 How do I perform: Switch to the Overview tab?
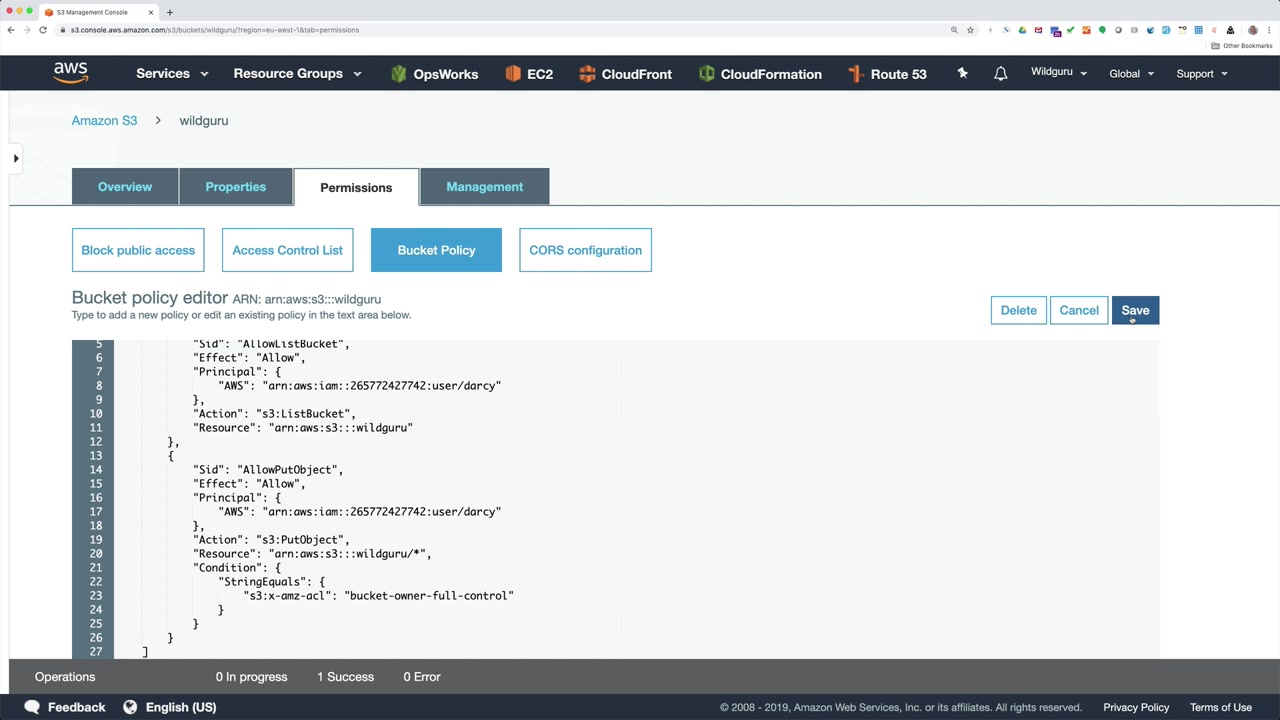pos(125,187)
